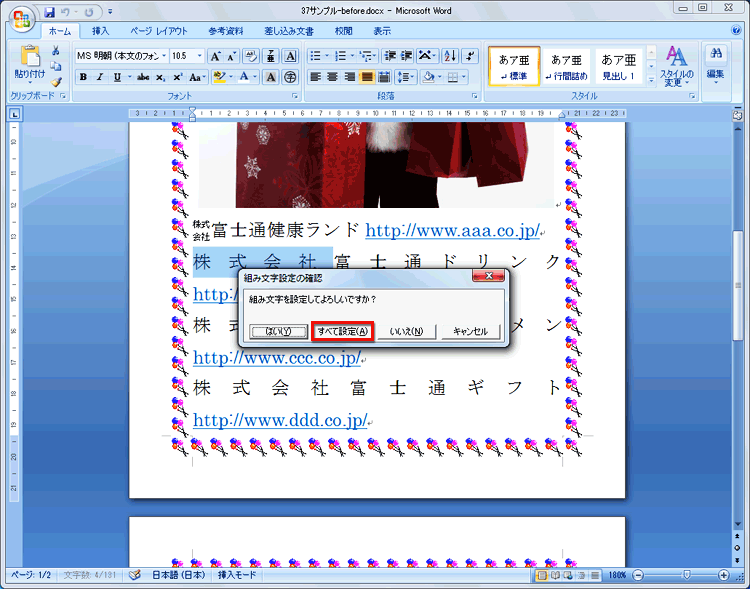Toggle strikethrough formatting
Image resolution: width=750 pixels, height=589 pixels.
tap(143, 77)
